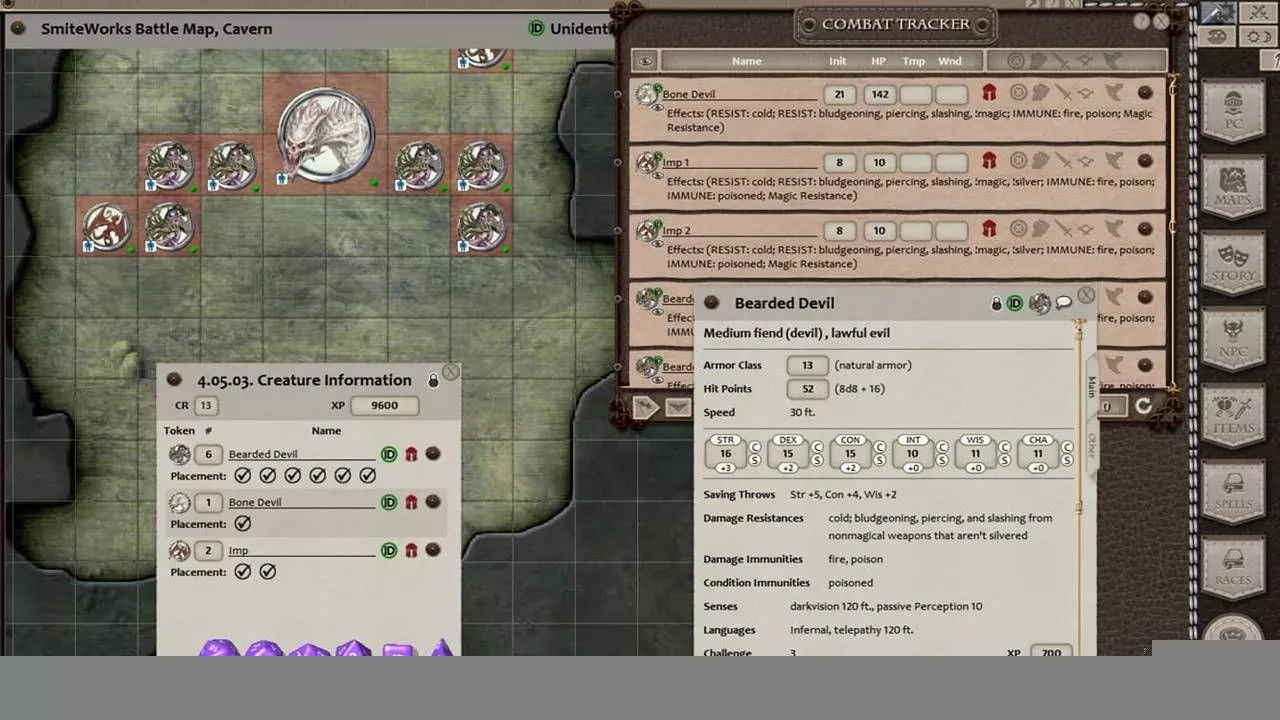Click the ID icon for Imp encounter row
Image resolution: width=1280 pixels, height=720 pixels.
pos(389,550)
